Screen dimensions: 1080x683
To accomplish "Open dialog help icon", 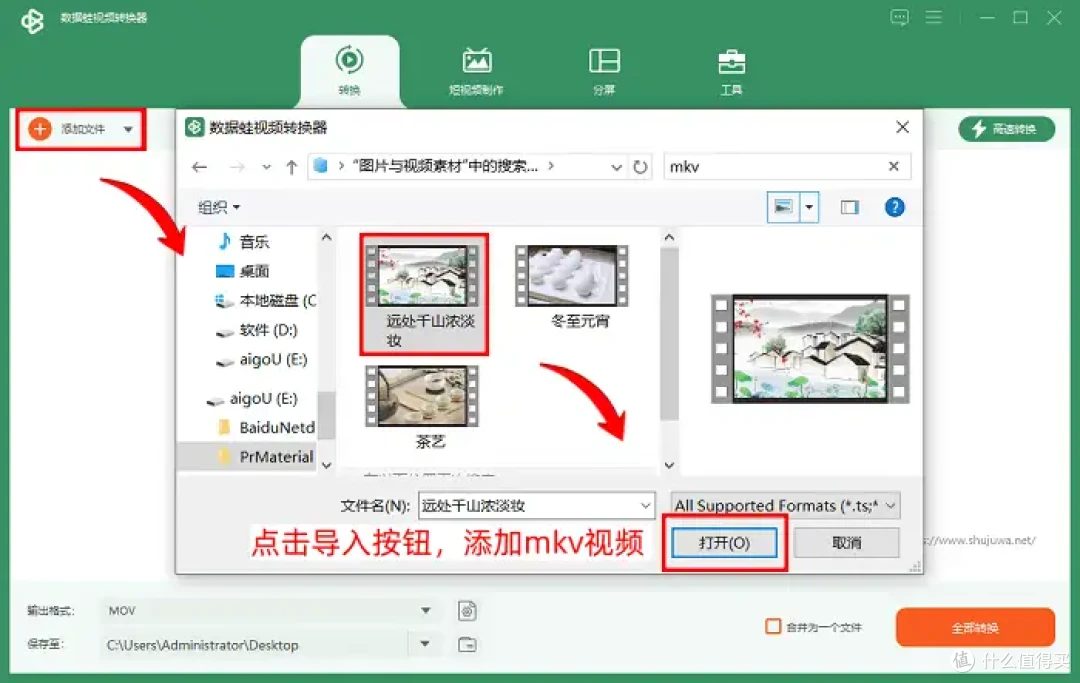I will tap(894, 207).
